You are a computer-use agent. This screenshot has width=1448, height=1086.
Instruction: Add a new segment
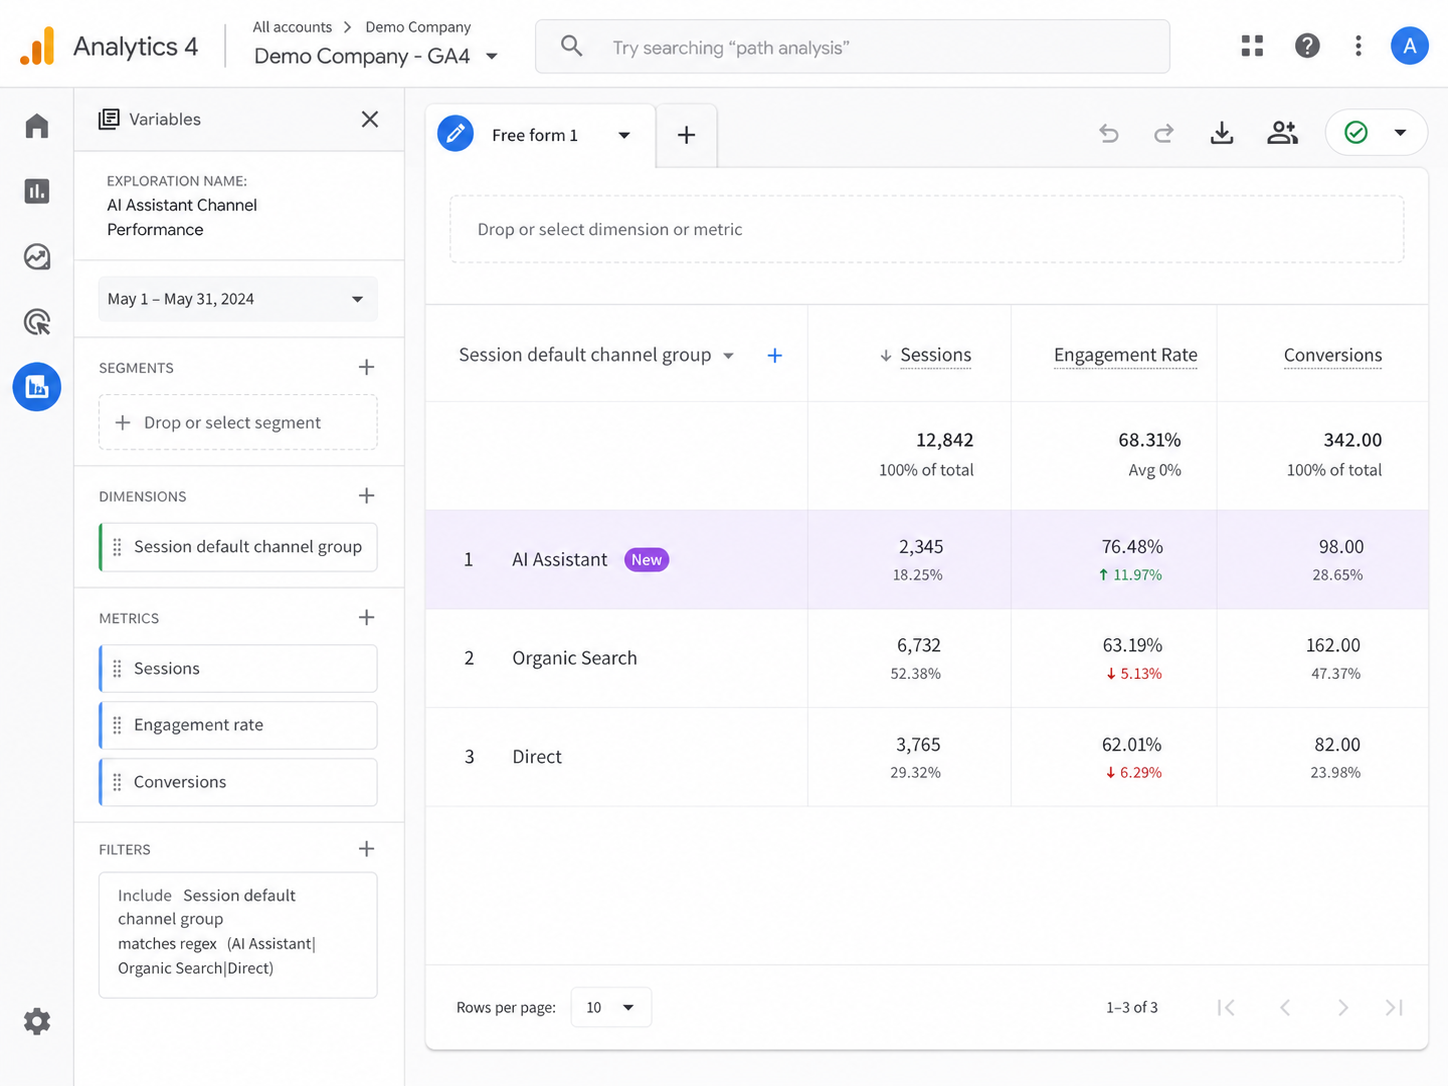pyautogui.click(x=367, y=367)
